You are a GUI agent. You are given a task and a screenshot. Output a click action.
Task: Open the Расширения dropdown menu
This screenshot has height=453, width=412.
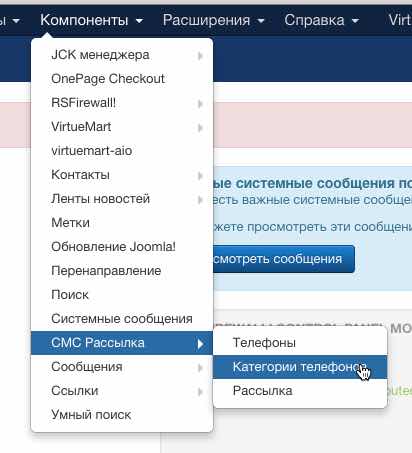[213, 21]
